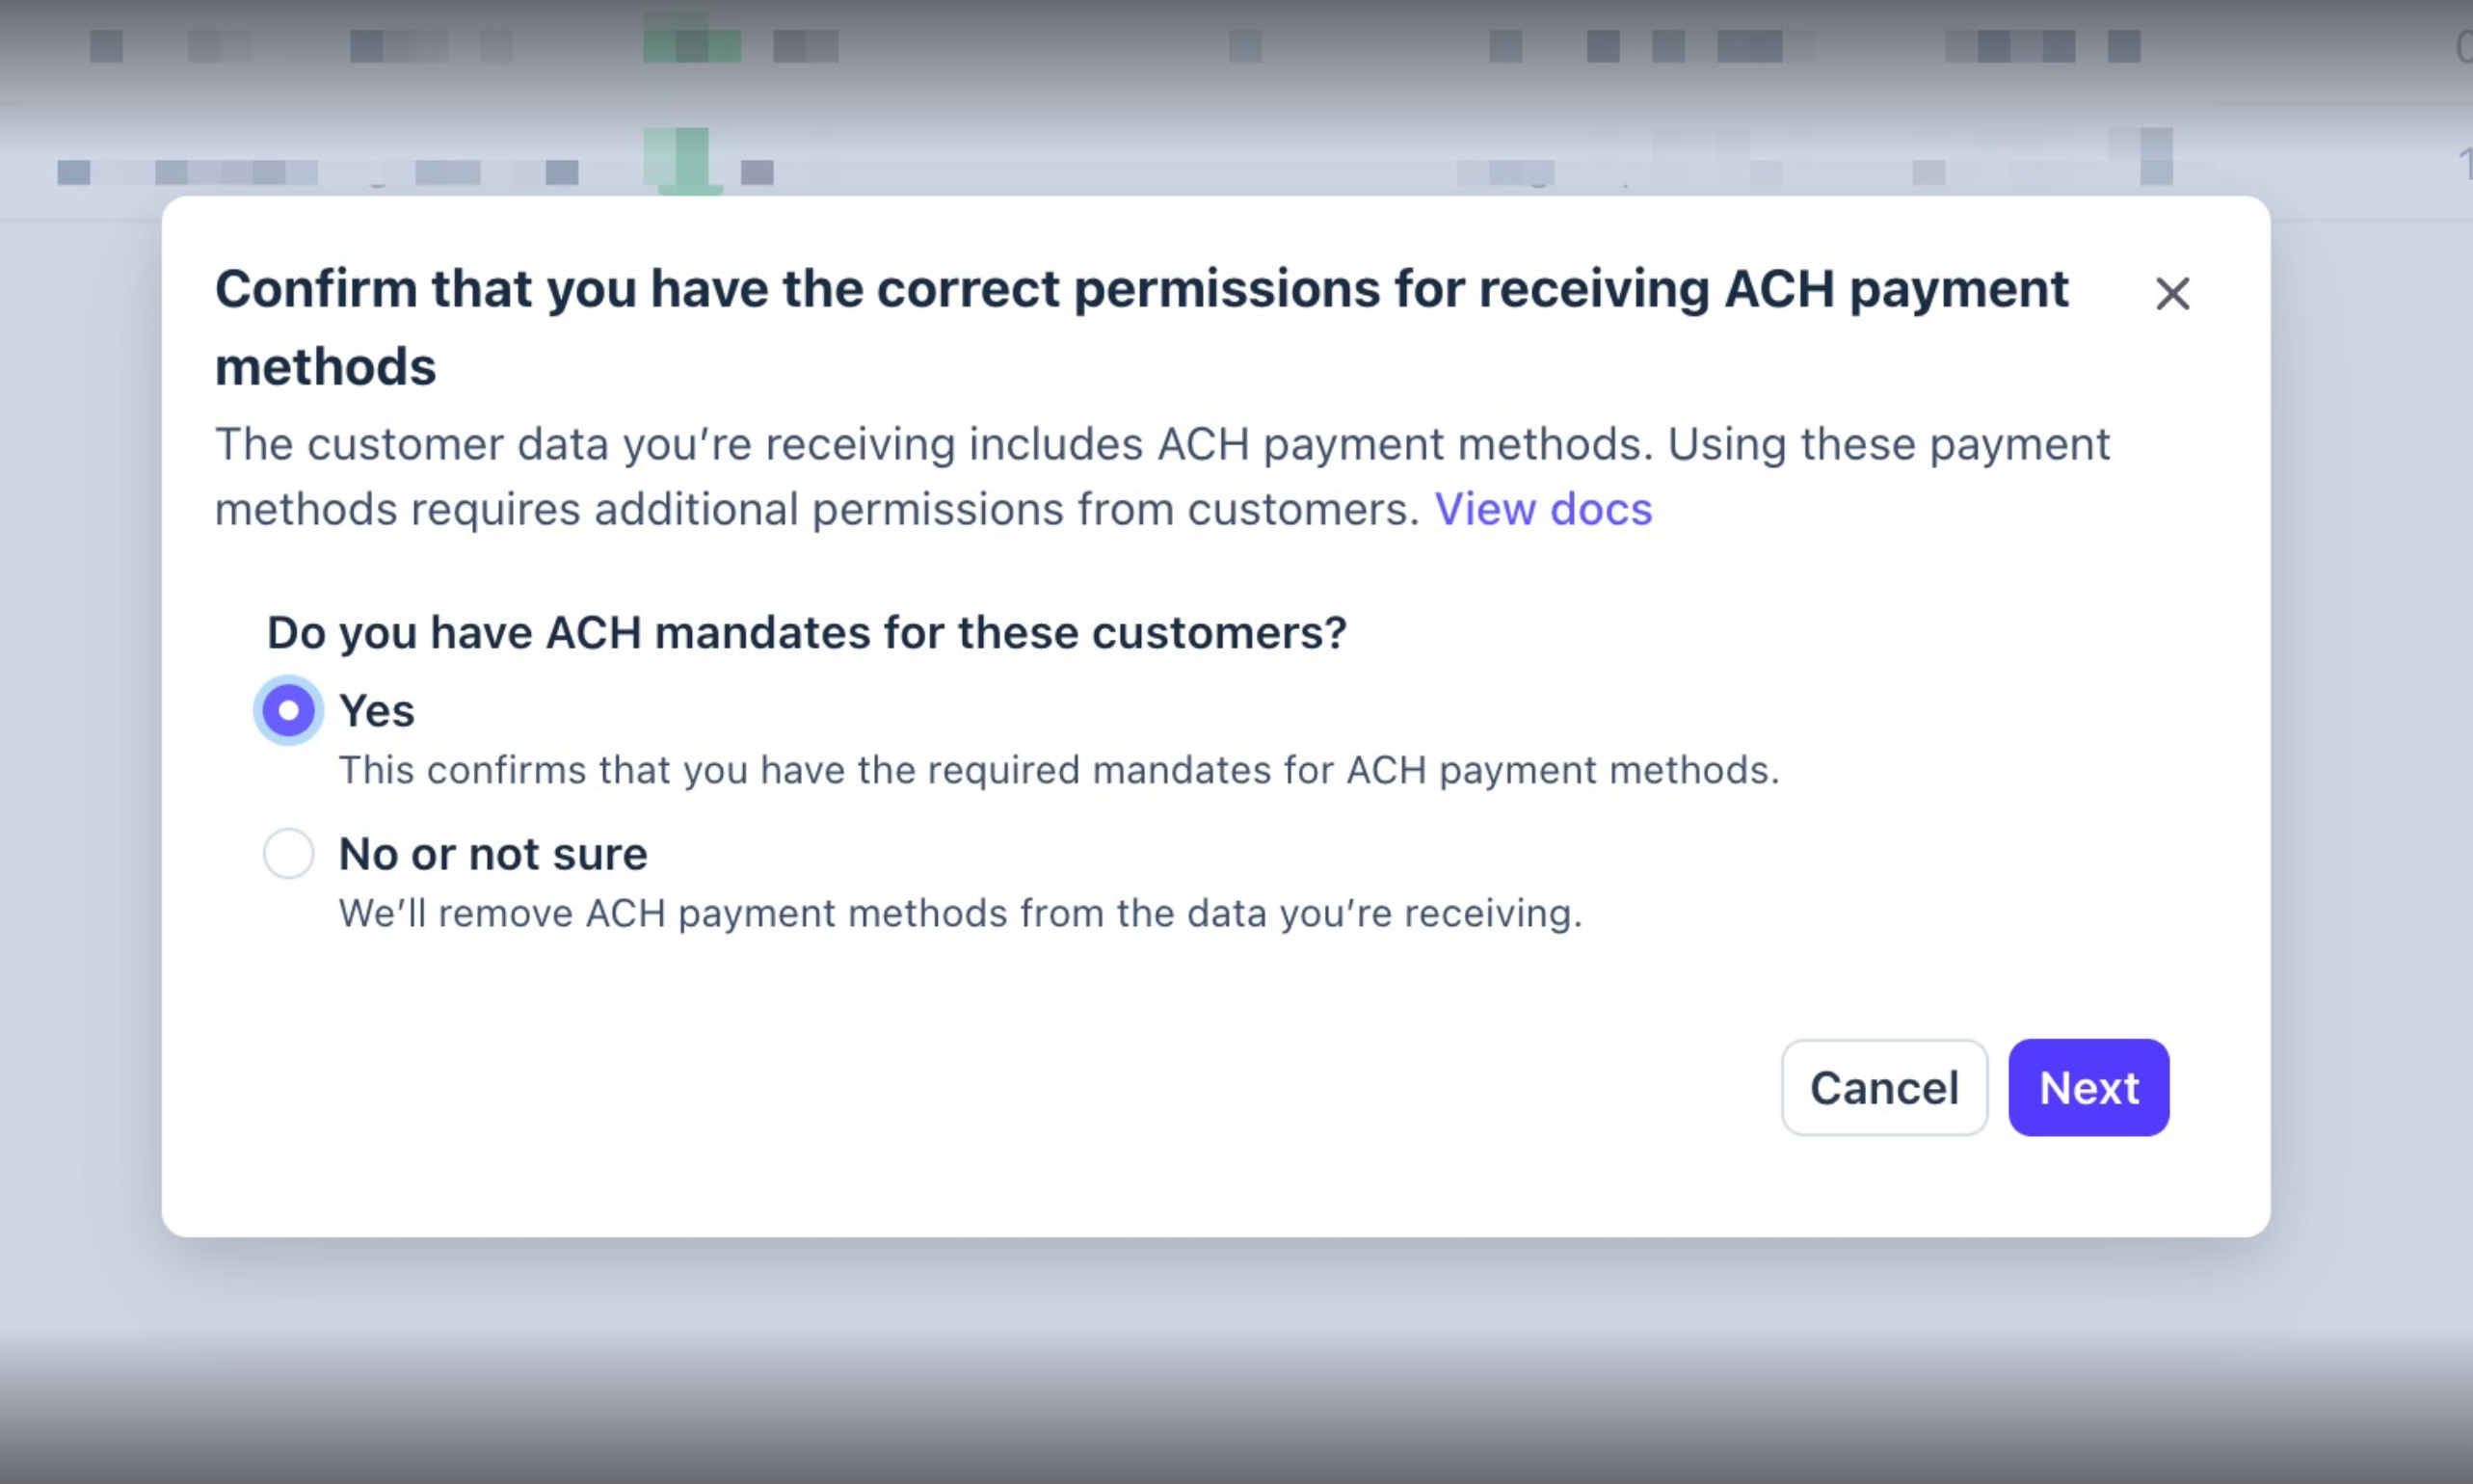The image size is (2473, 1484).
Task: Click the 'Yes' option label text
Action: (377, 711)
